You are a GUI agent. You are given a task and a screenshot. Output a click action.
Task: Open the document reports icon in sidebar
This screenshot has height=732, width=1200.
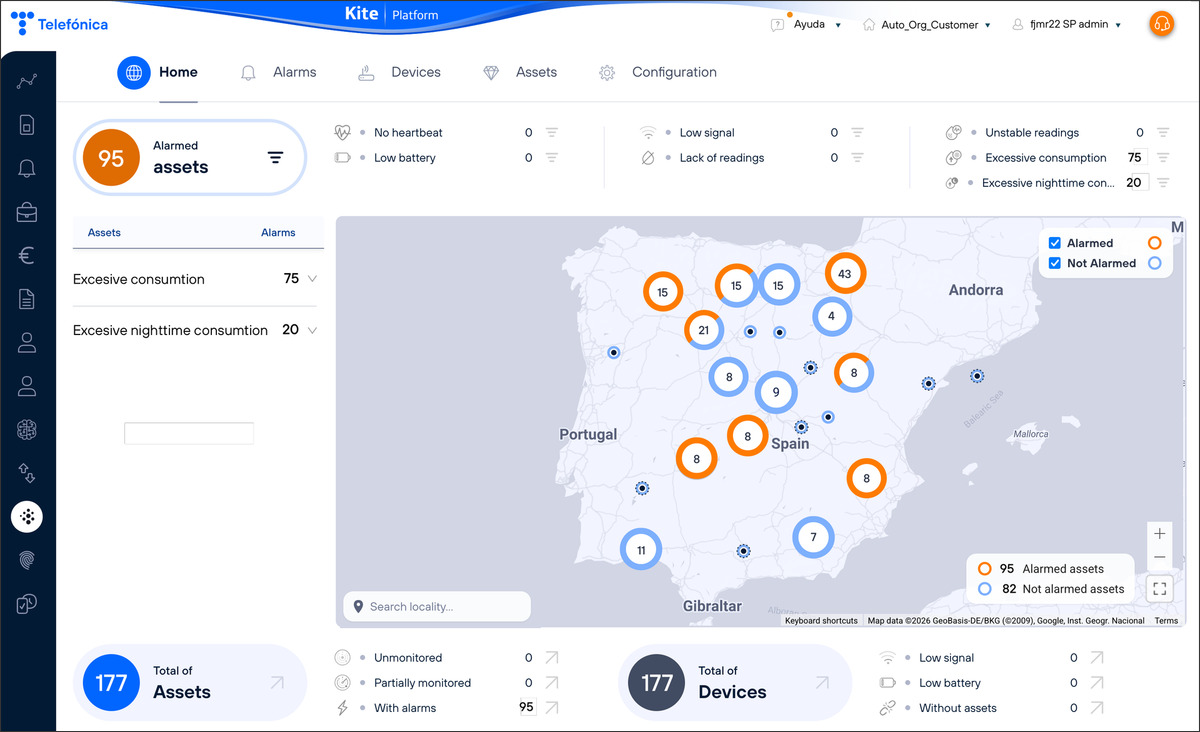click(x=27, y=299)
